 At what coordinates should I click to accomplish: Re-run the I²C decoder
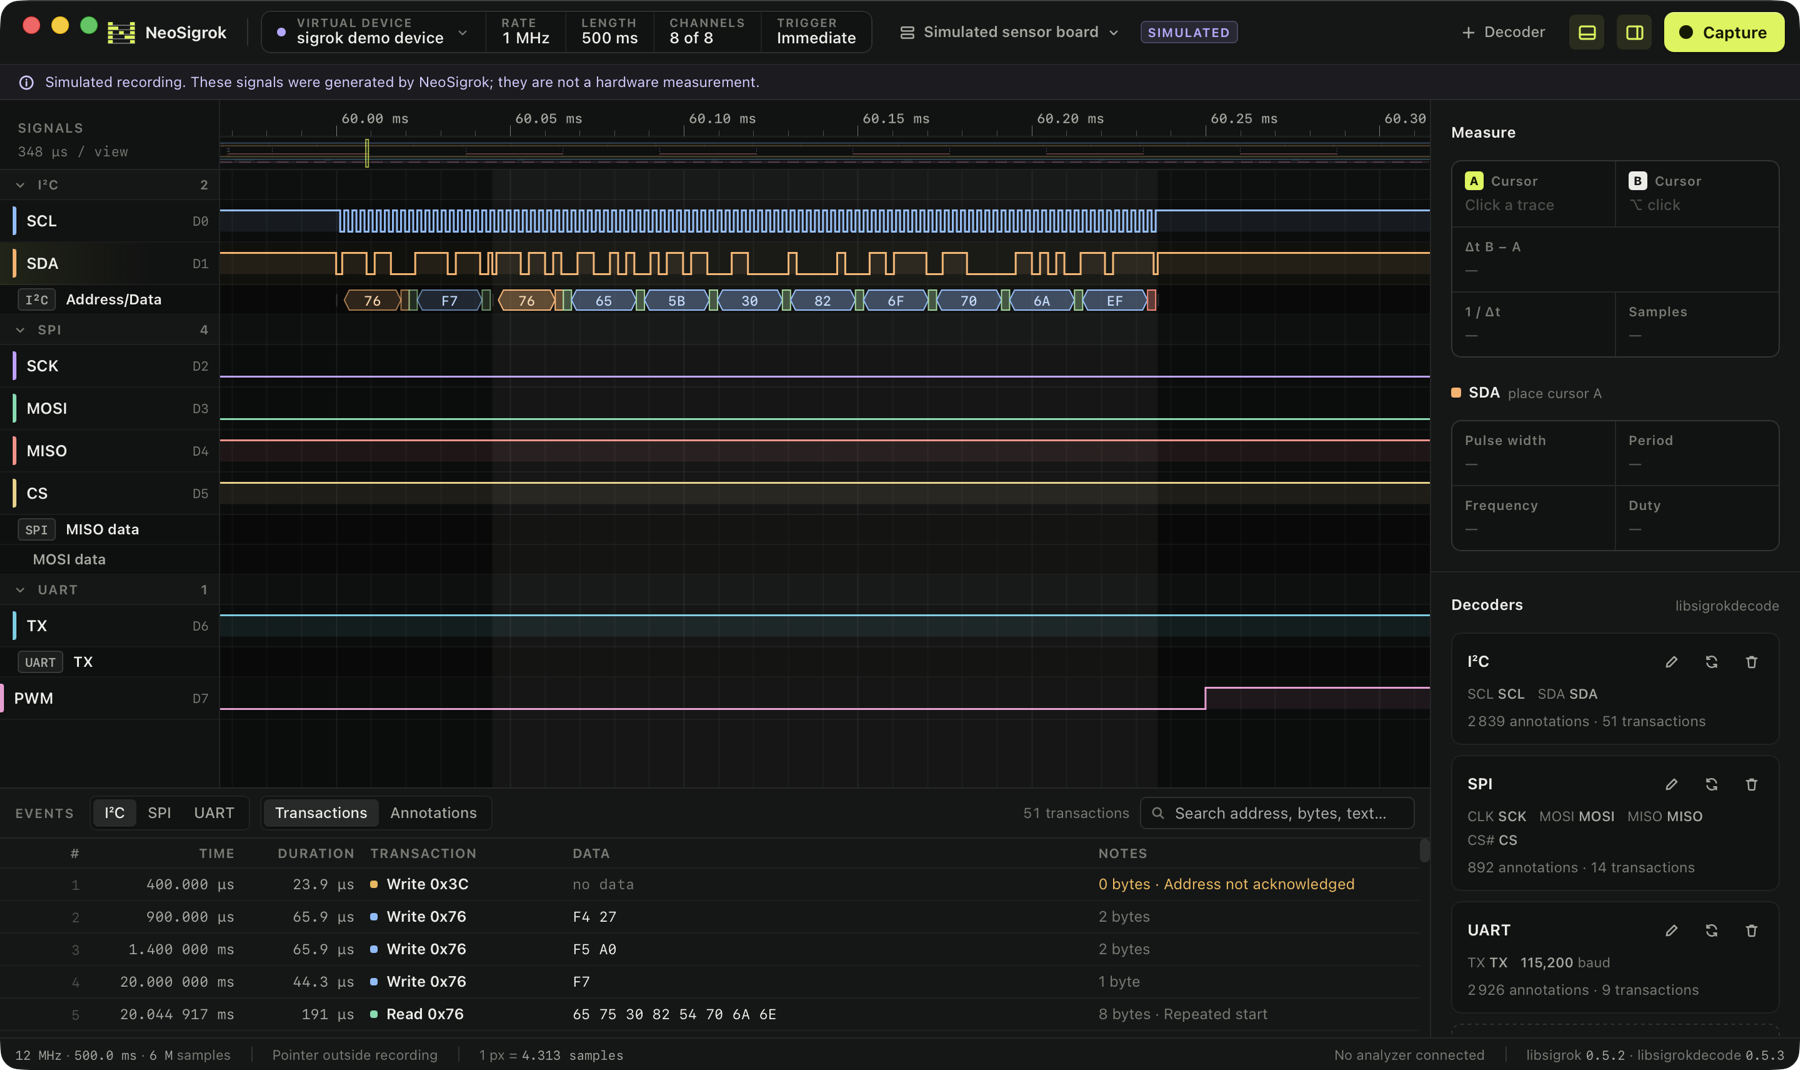click(1711, 662)
